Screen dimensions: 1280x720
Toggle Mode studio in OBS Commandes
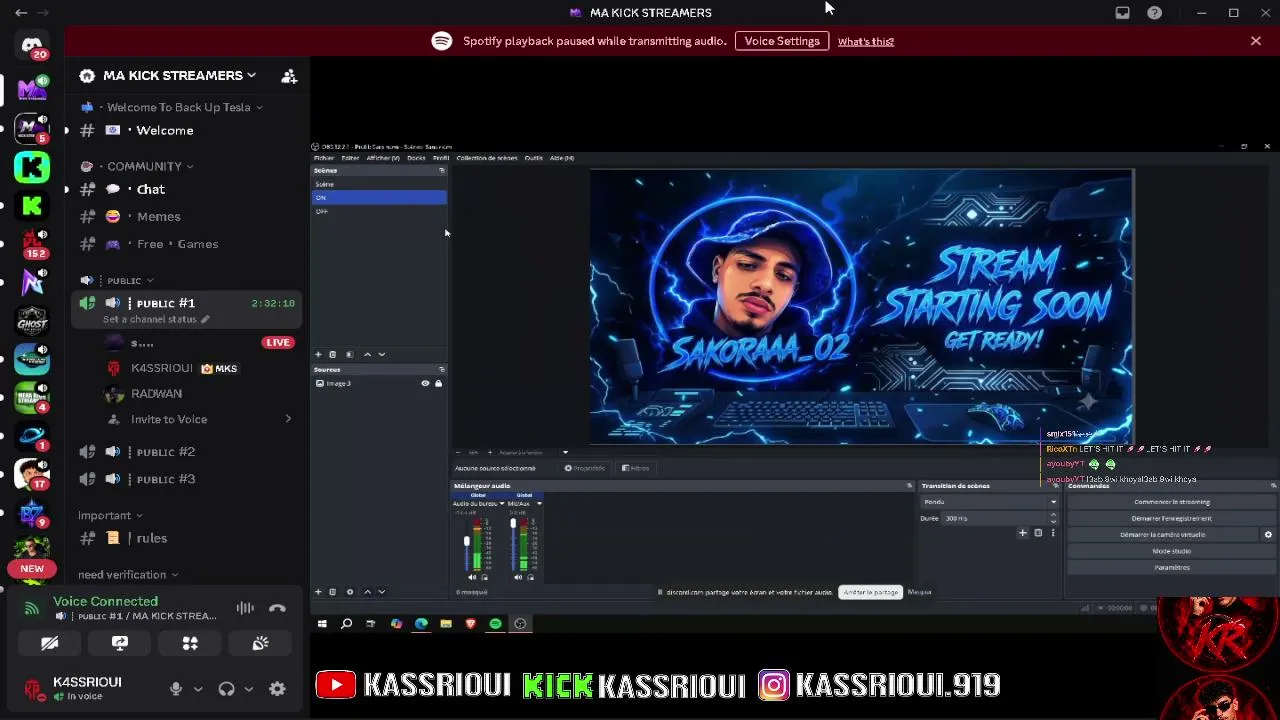[x=1172, y=551]
